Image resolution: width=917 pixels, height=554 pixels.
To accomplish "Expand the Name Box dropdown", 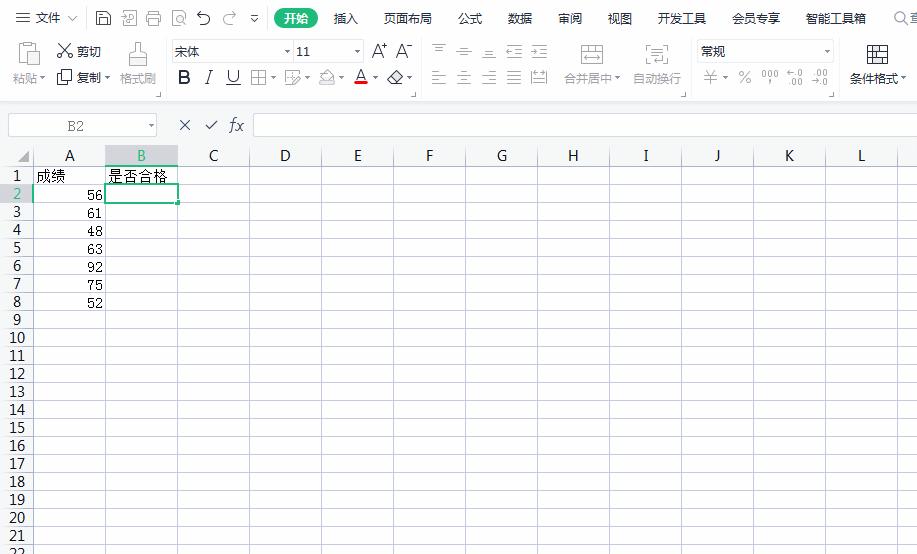I will point(151,125).
